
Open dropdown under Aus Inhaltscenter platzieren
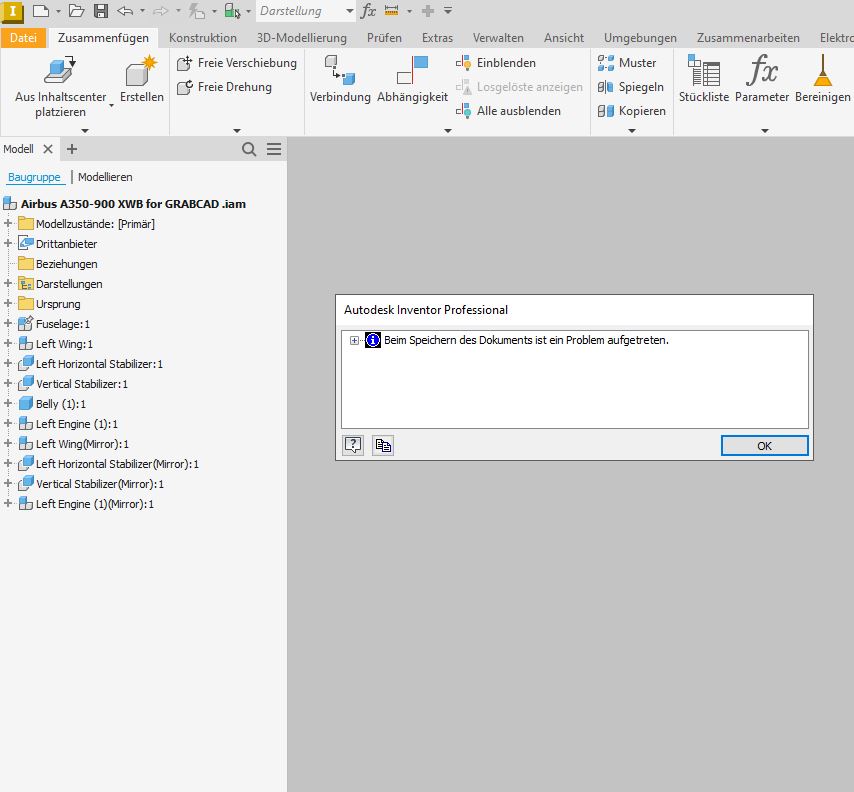click(x=112, y=106)
